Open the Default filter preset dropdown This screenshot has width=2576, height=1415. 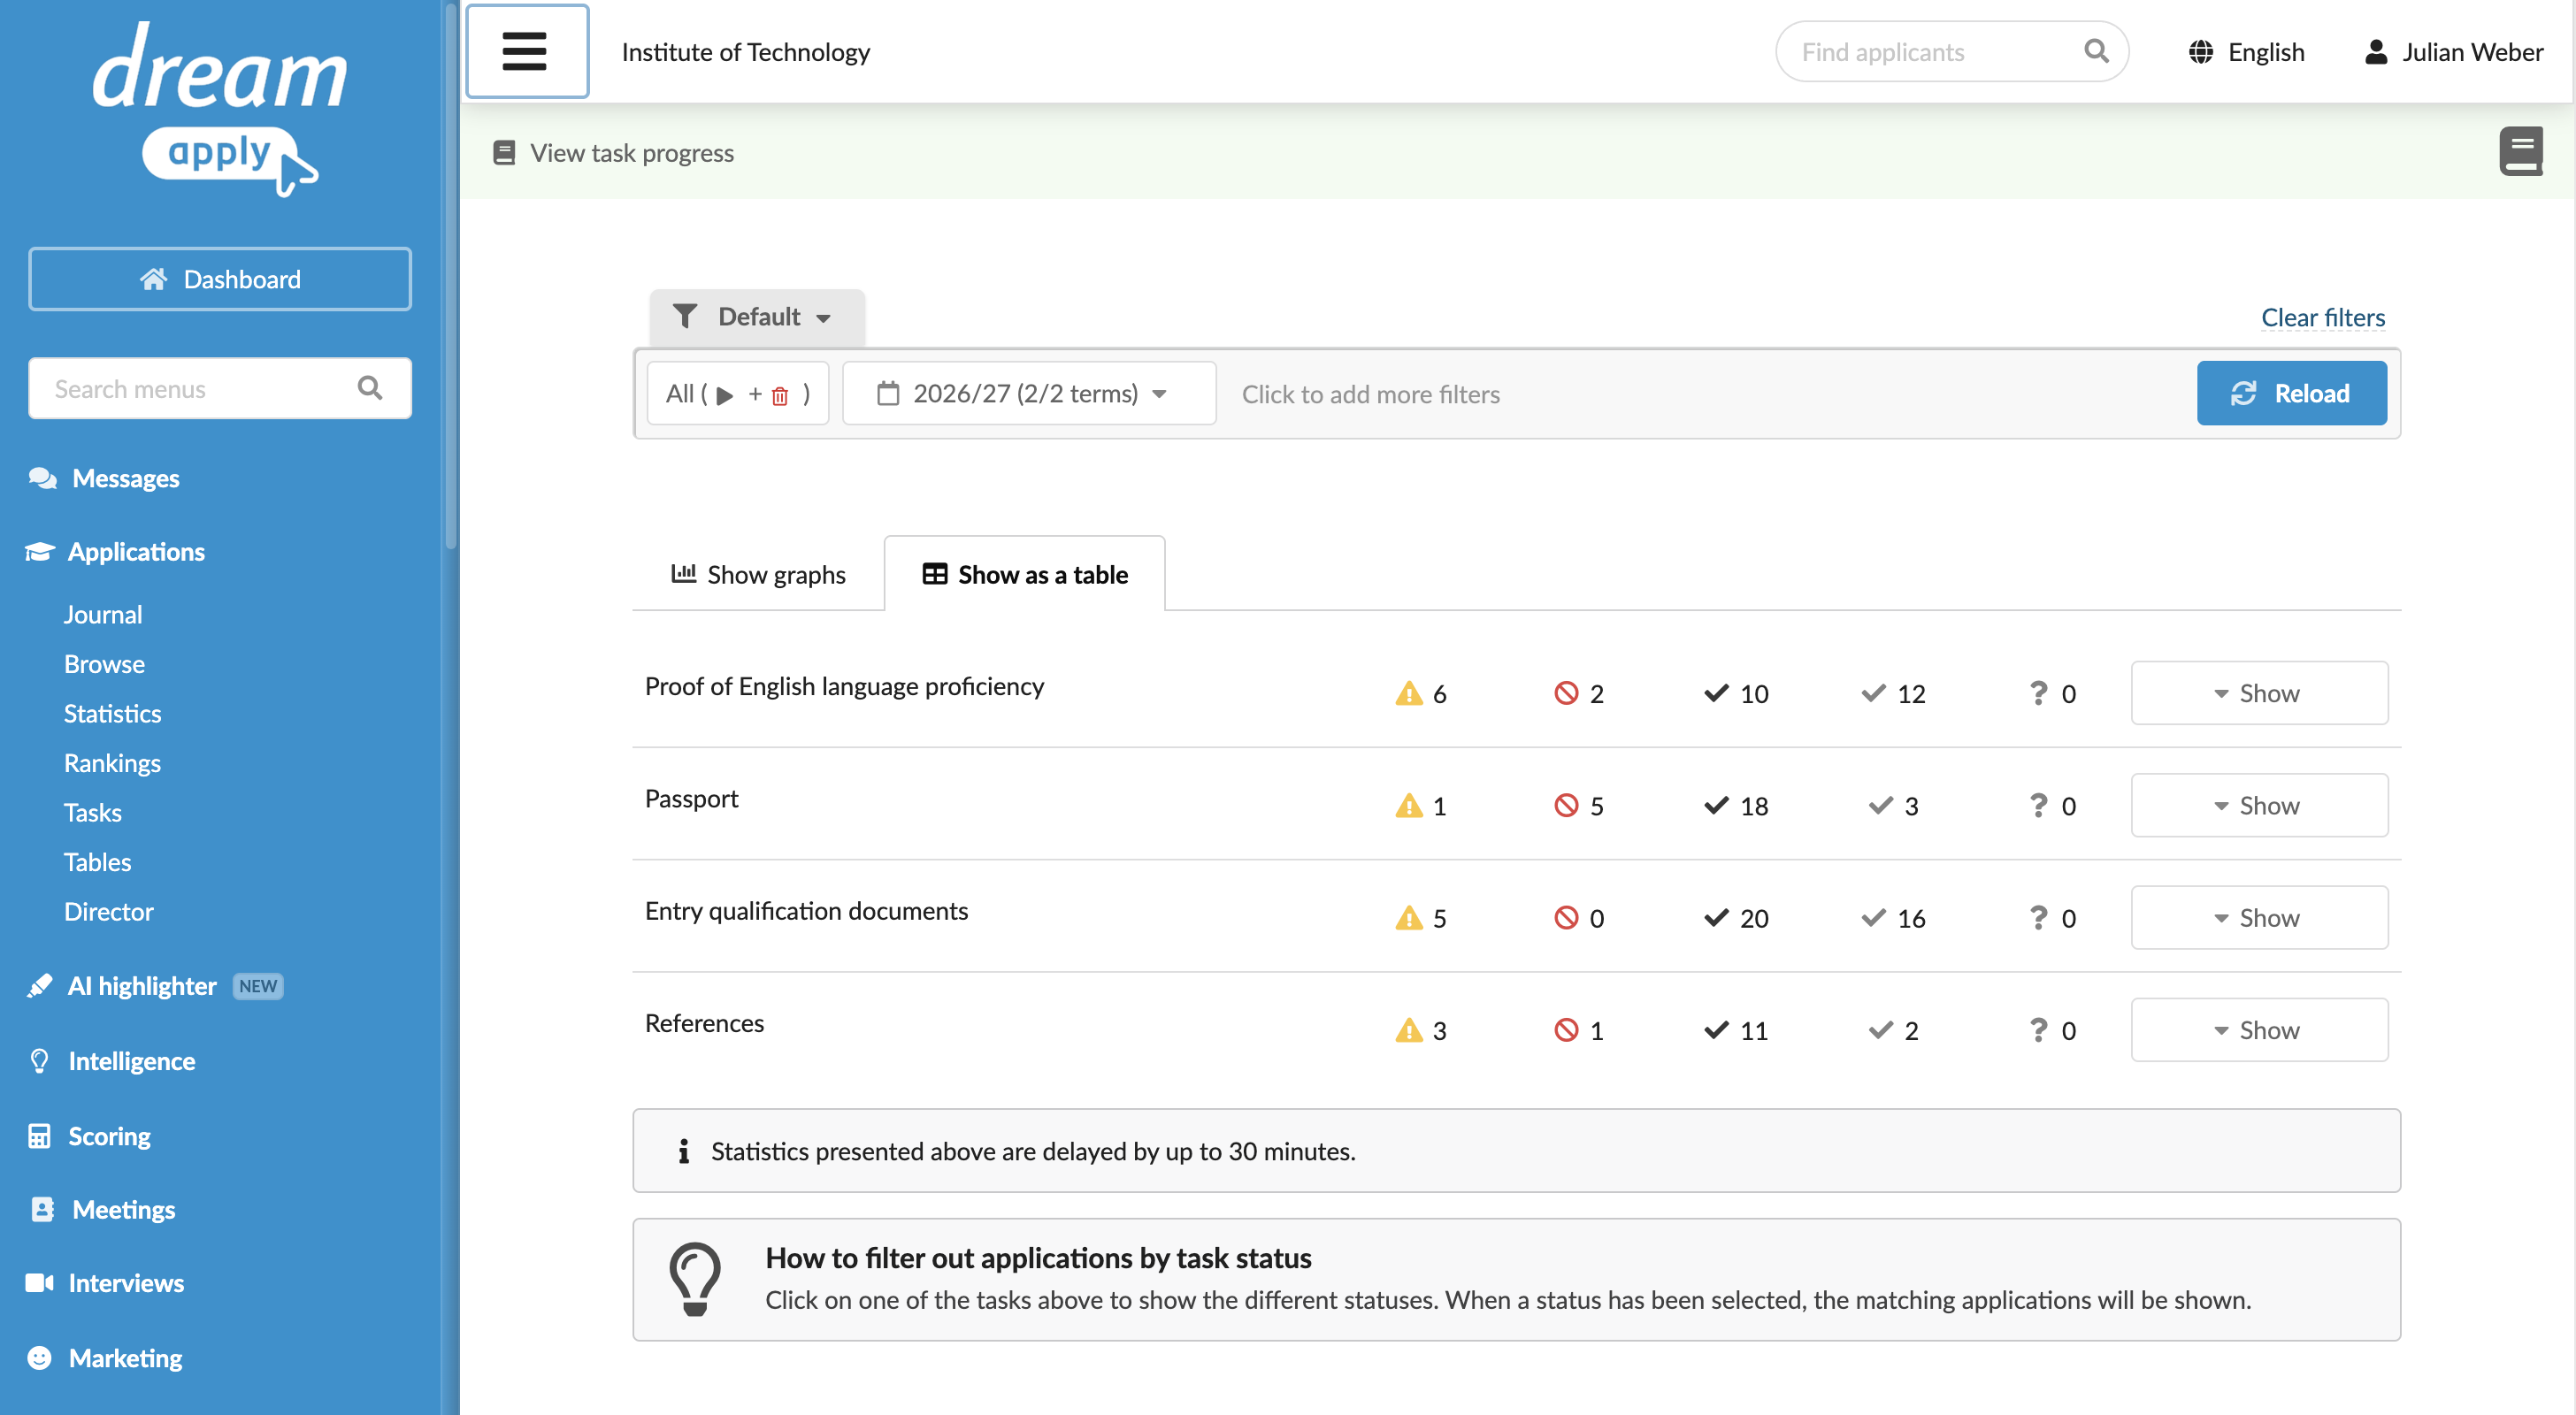(x=756, y=317)
